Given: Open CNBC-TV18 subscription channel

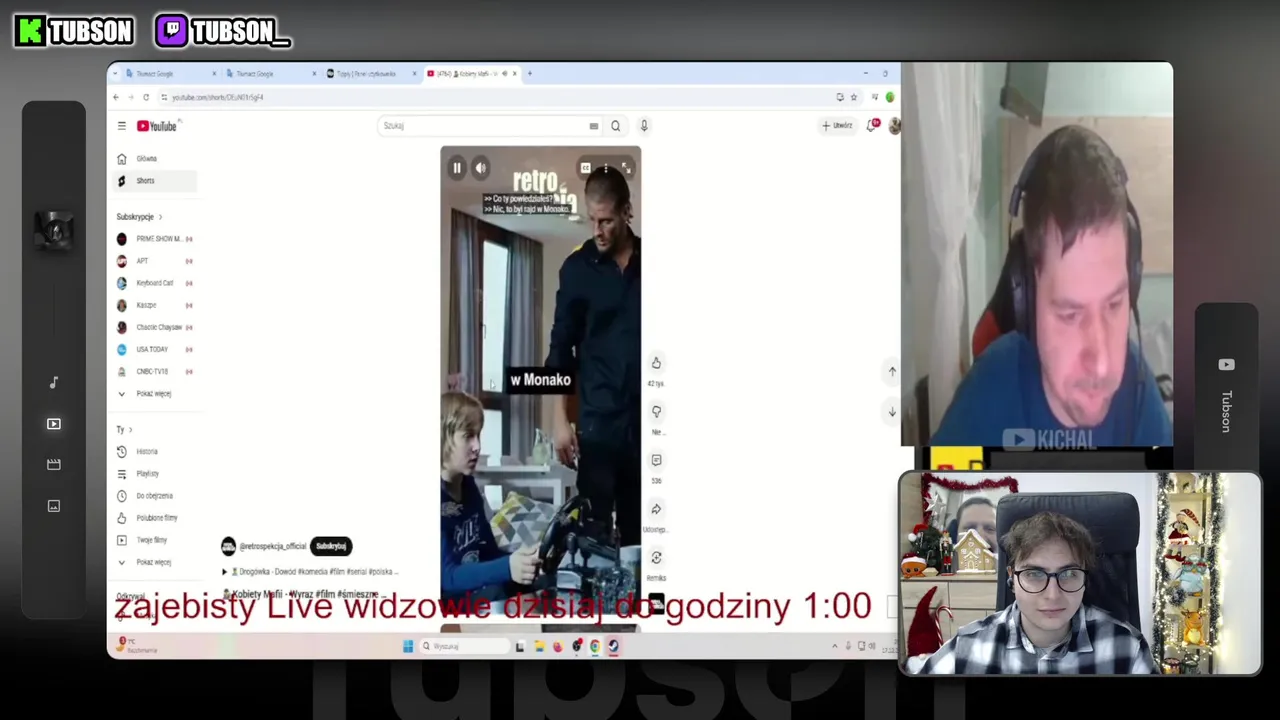Looking at the screenshot, I should coord(155,371).
